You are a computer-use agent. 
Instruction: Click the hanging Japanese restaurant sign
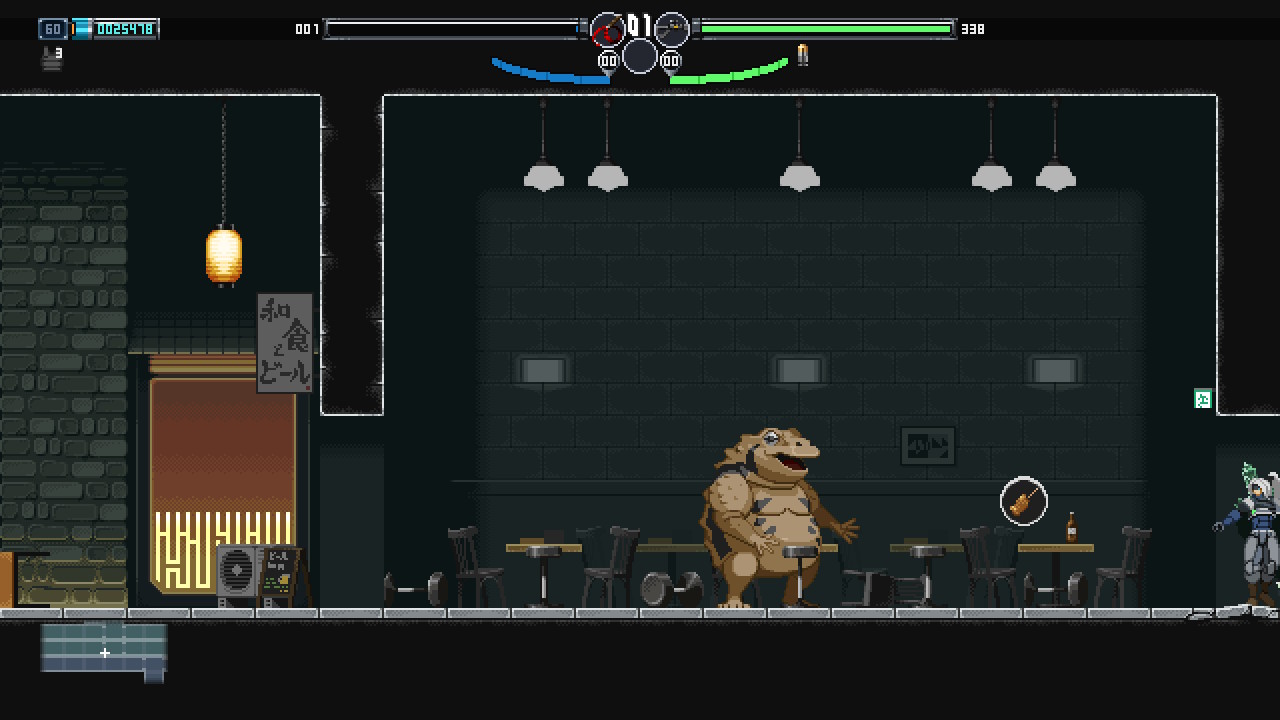click(285, 343)
